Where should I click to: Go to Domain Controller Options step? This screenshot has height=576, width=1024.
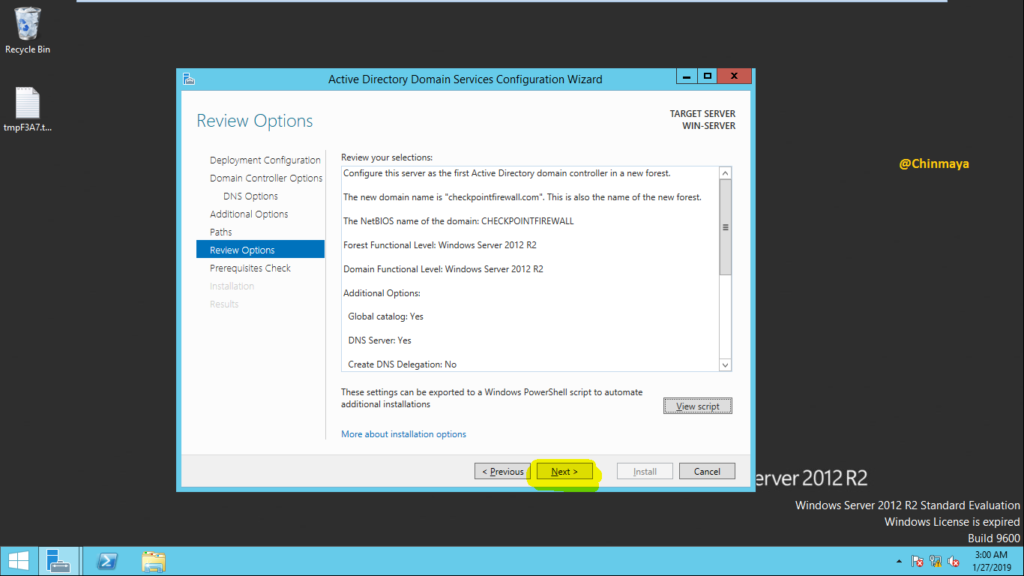click(x=266, y=178)
